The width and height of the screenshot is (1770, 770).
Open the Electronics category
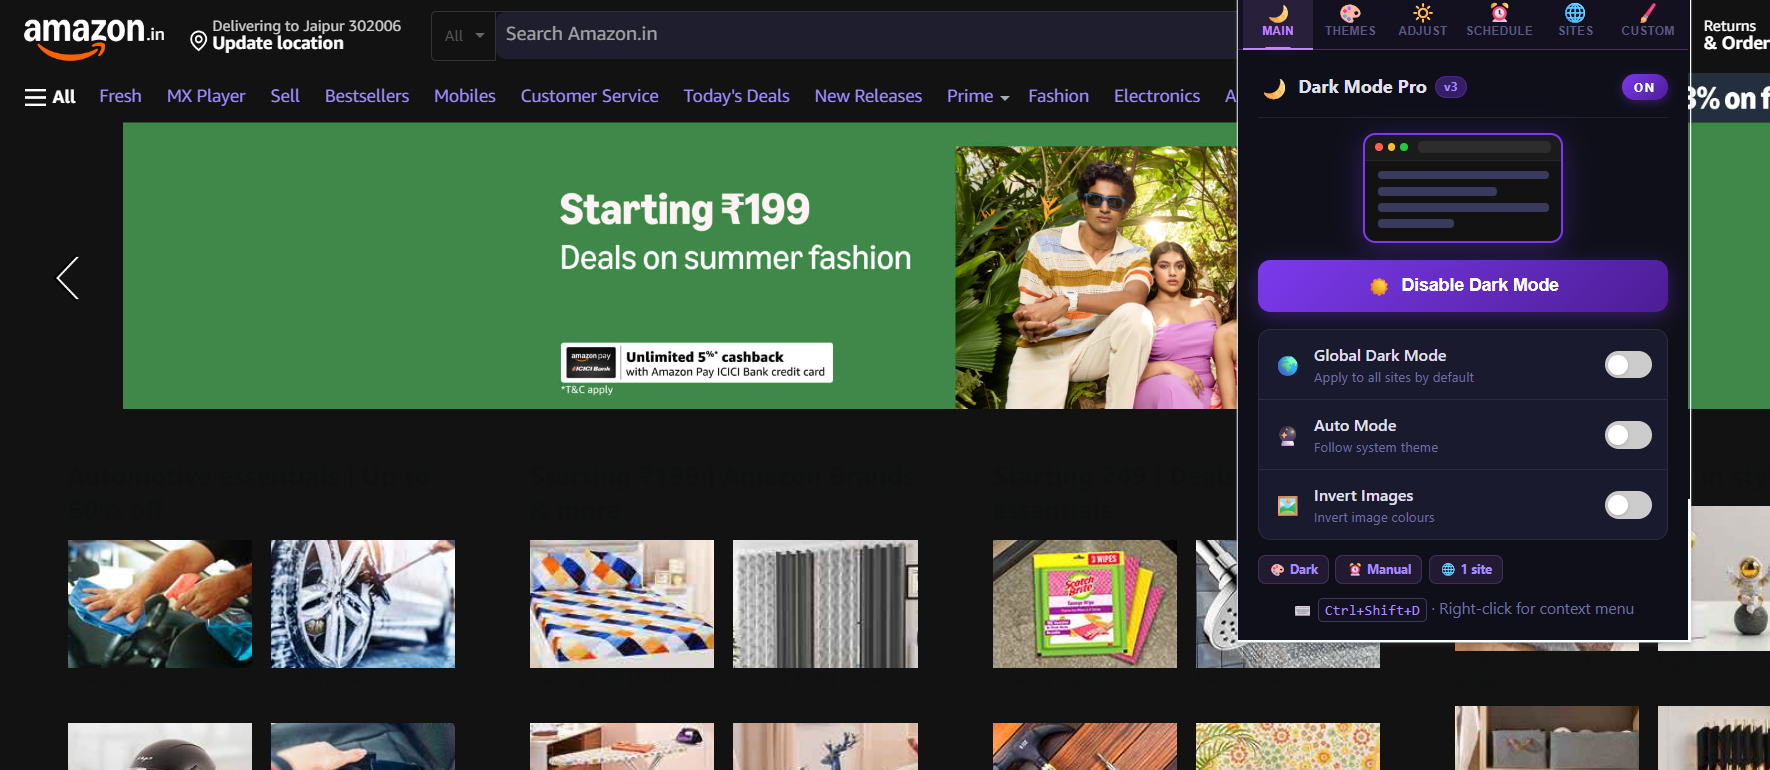click(x=1157, y=96)
